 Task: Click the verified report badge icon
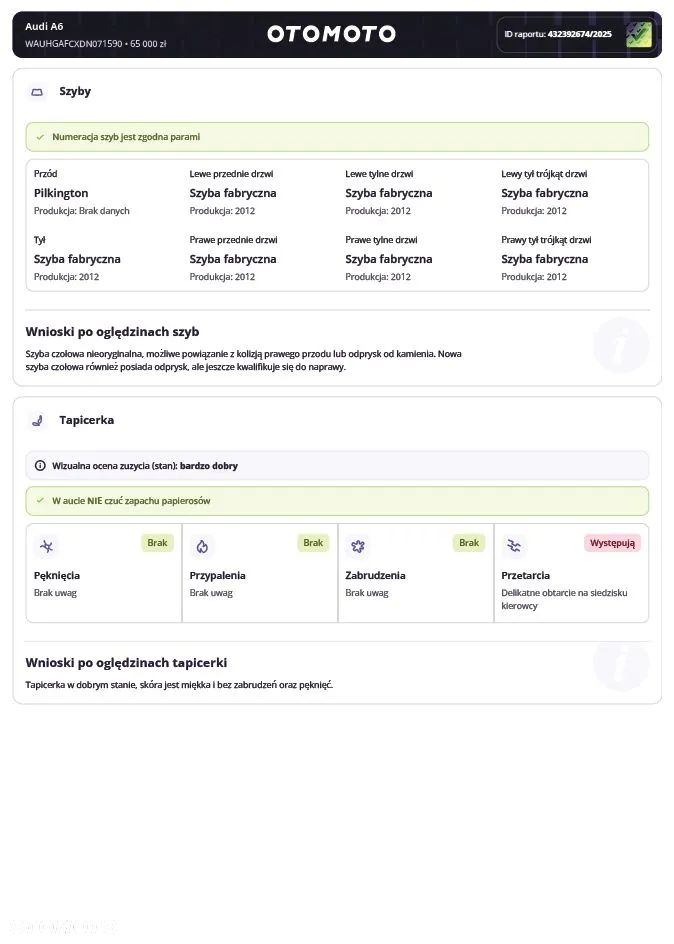[638, 35]
